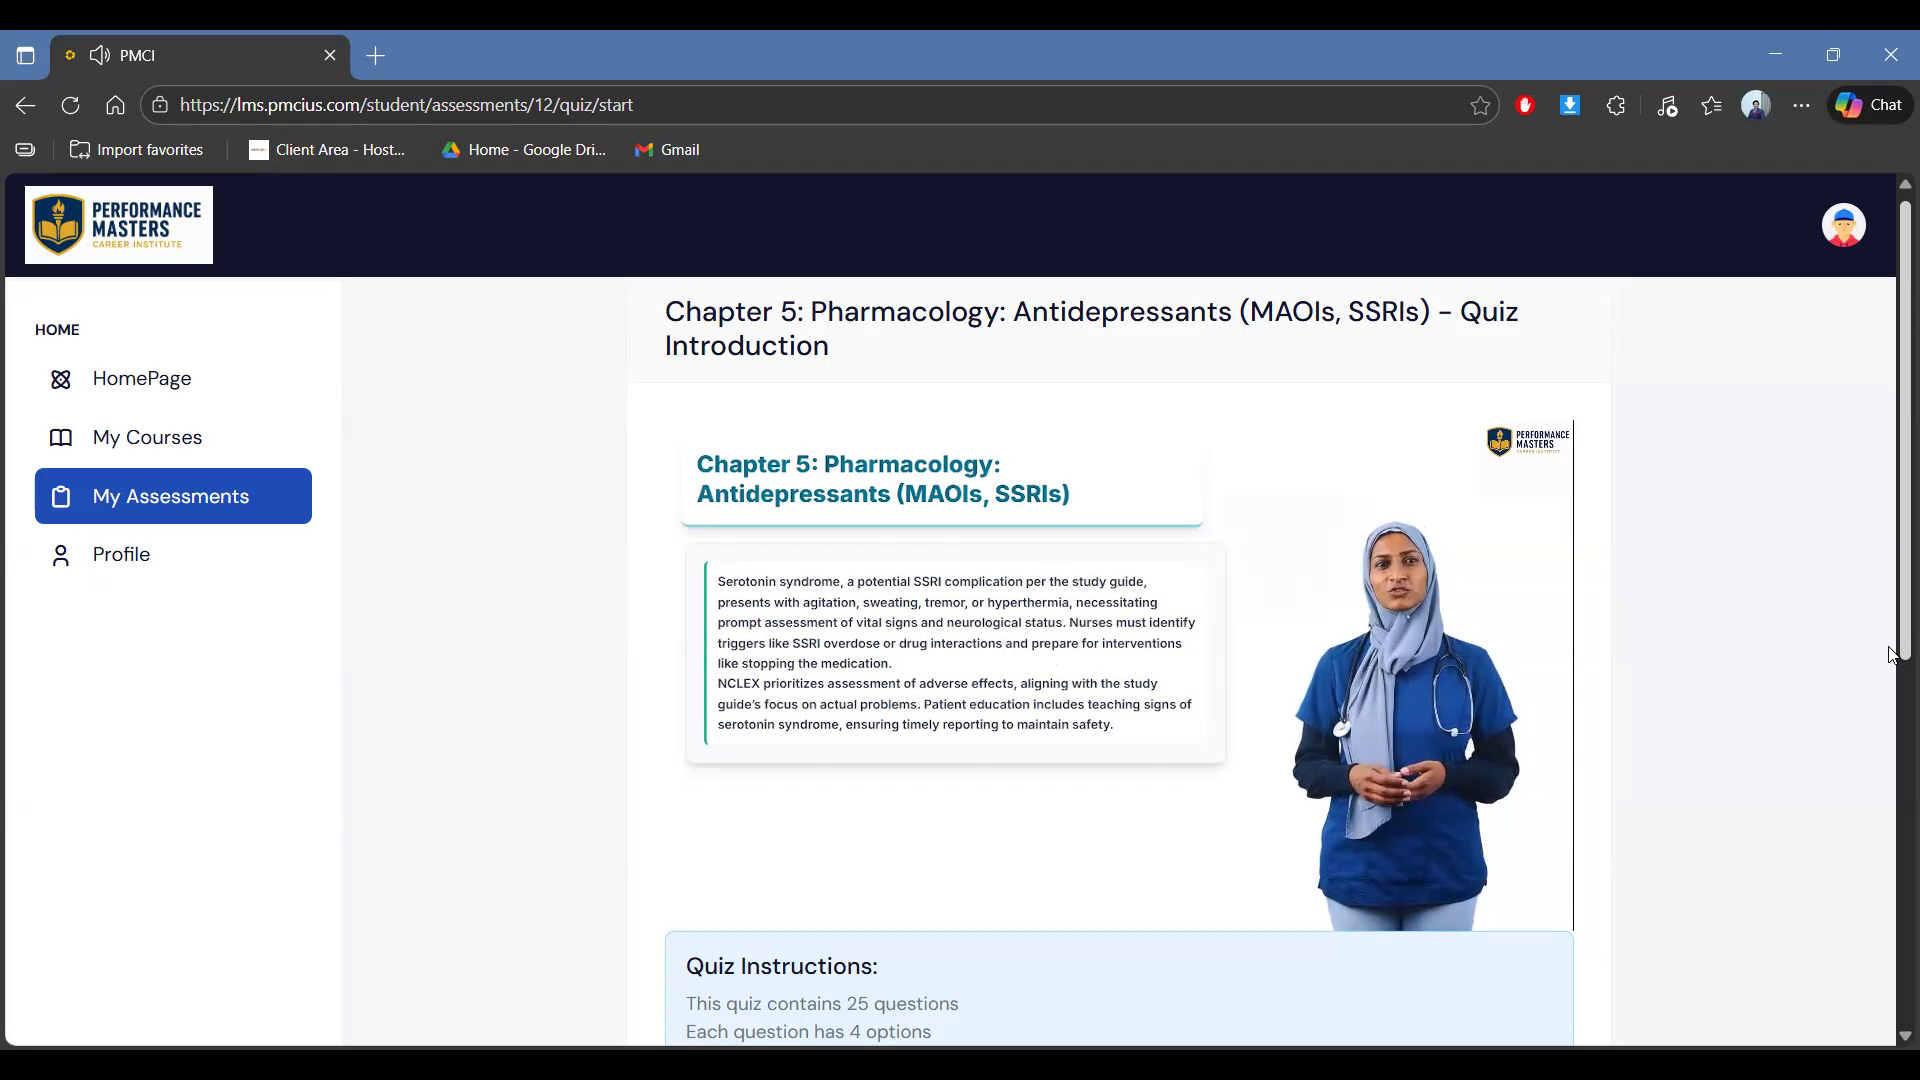Viewport: 1920px width, 1080px height.
Task: Open the favorites list icon
Action: click(1711, 106)
